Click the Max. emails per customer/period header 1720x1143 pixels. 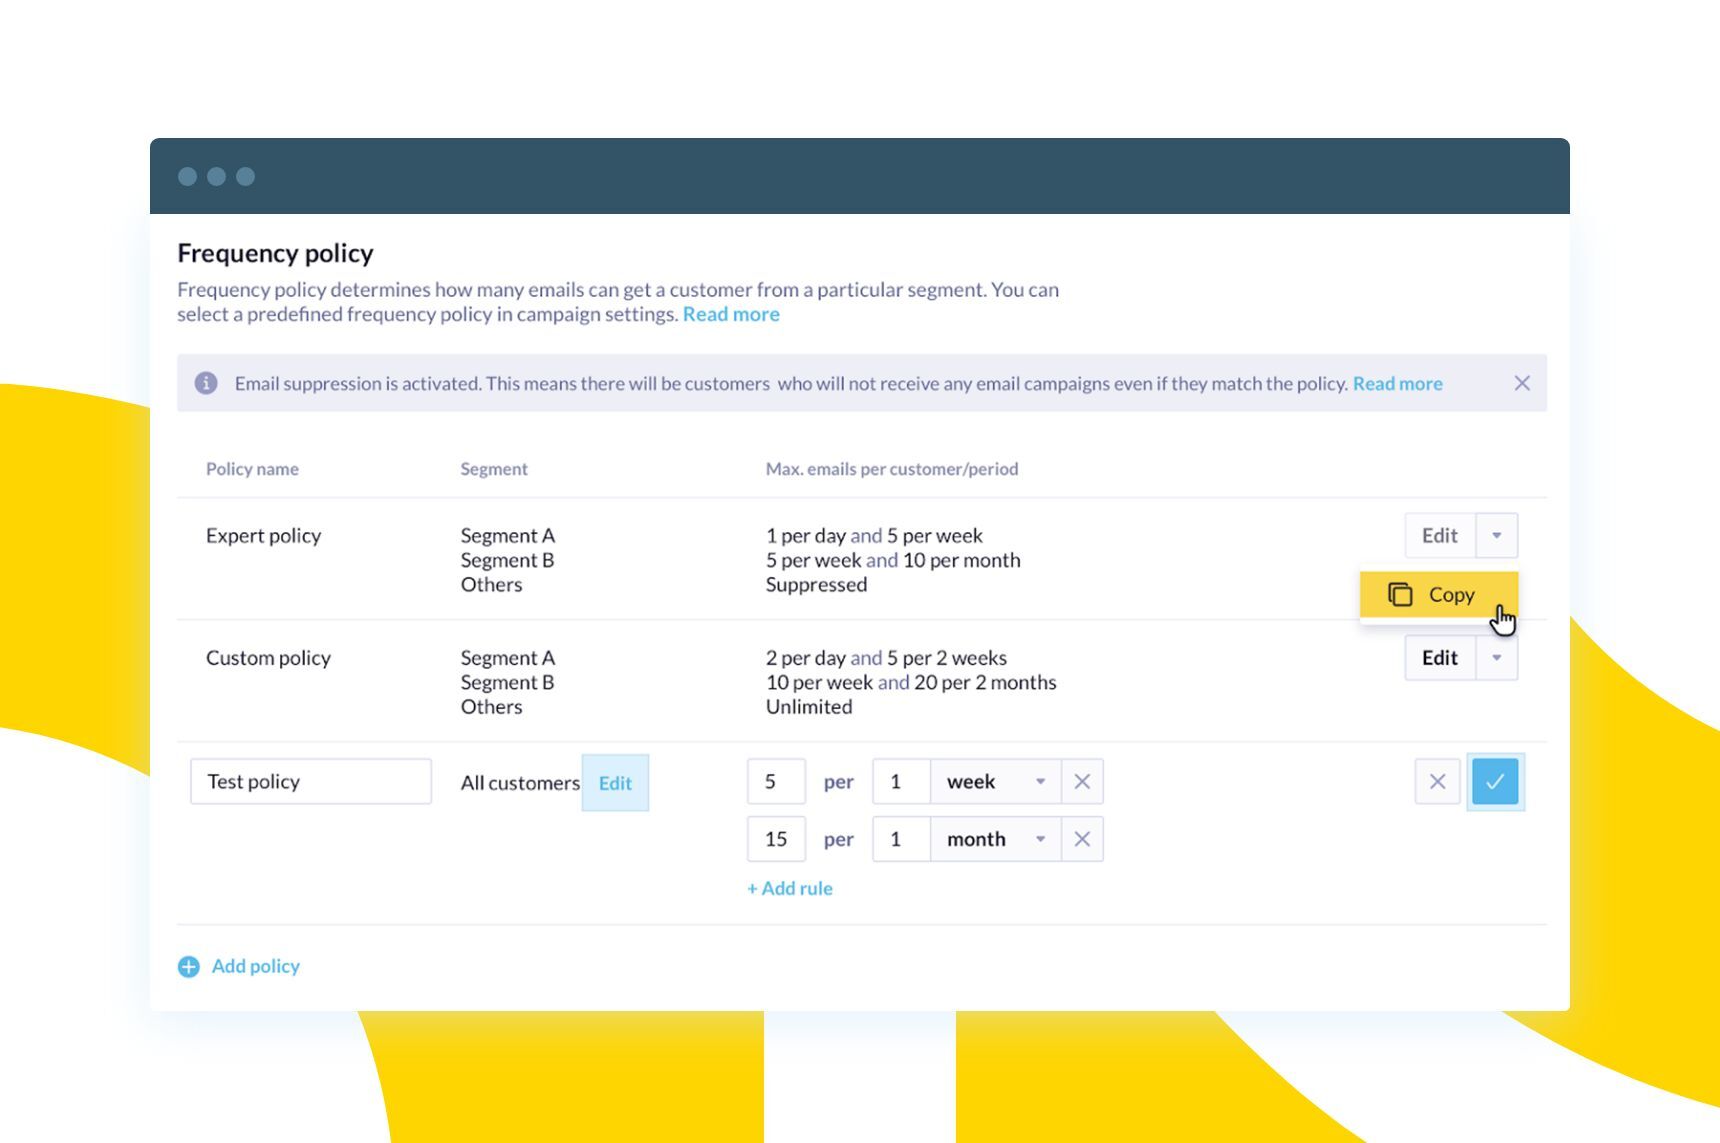coord(892,469)
